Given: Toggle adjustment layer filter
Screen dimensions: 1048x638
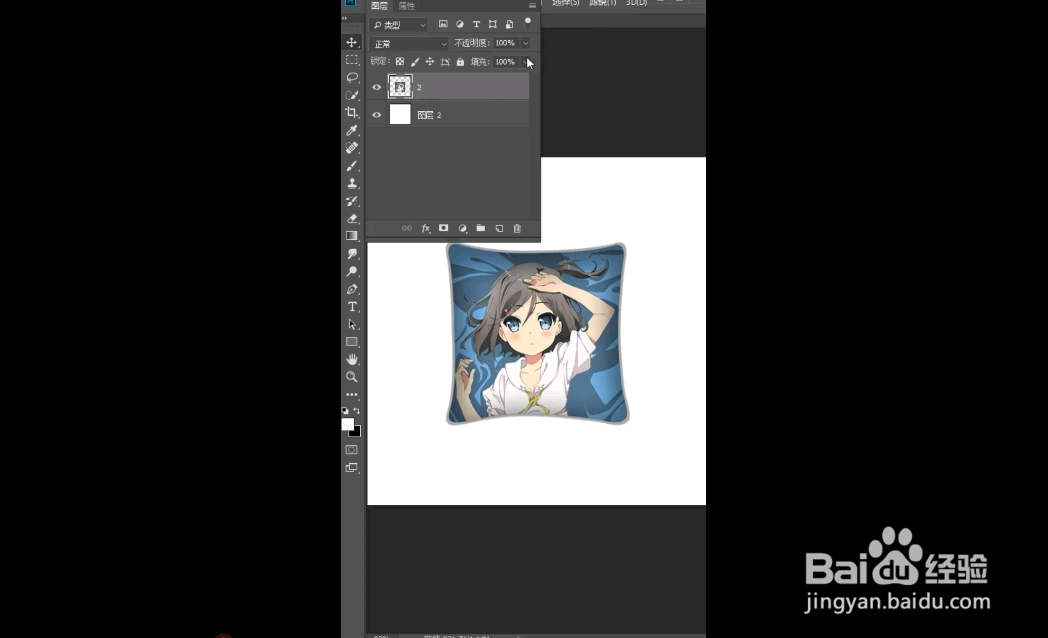Looking at the screenshot, I should click(460, 24).
